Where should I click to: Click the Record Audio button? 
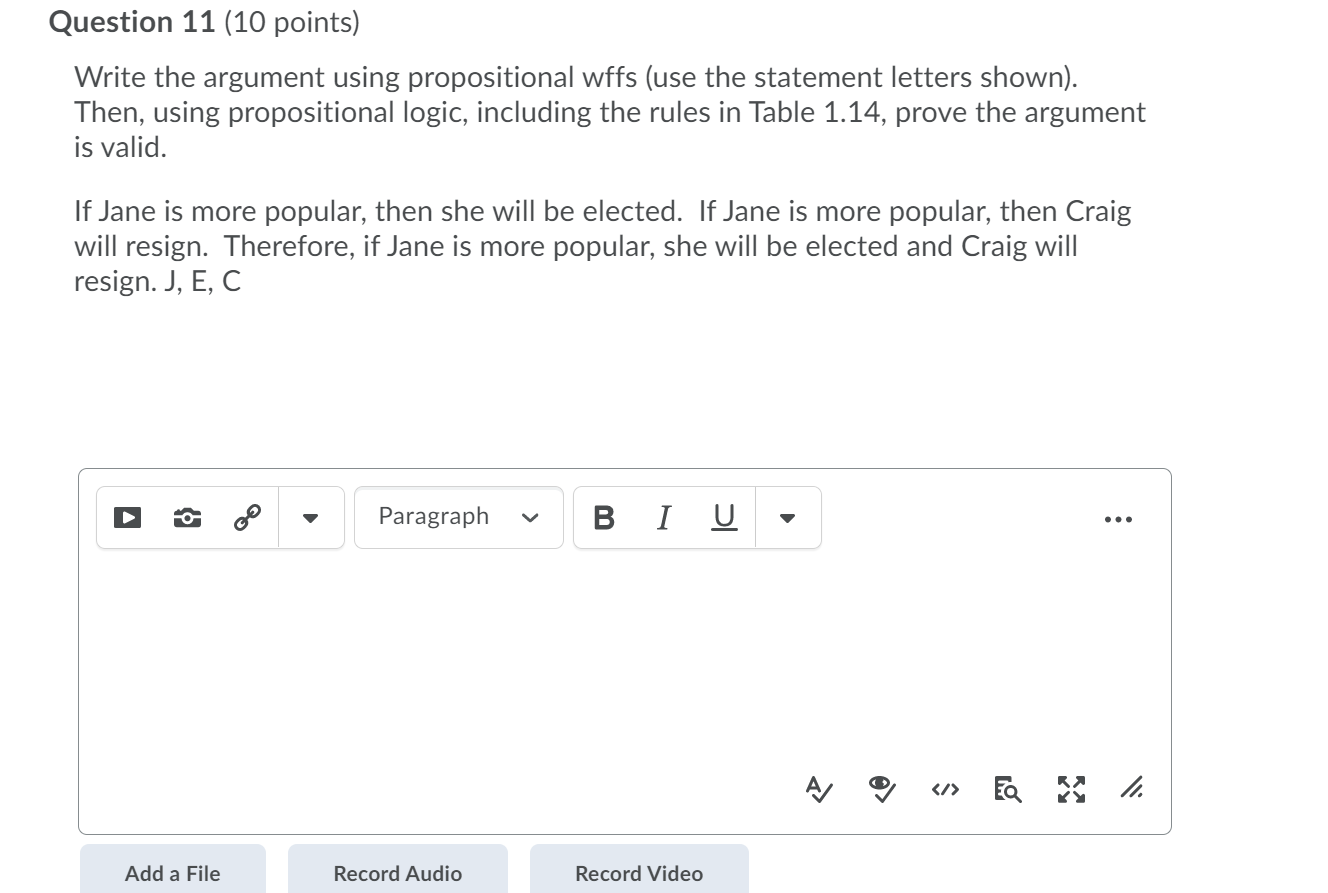tap(397, 872)
